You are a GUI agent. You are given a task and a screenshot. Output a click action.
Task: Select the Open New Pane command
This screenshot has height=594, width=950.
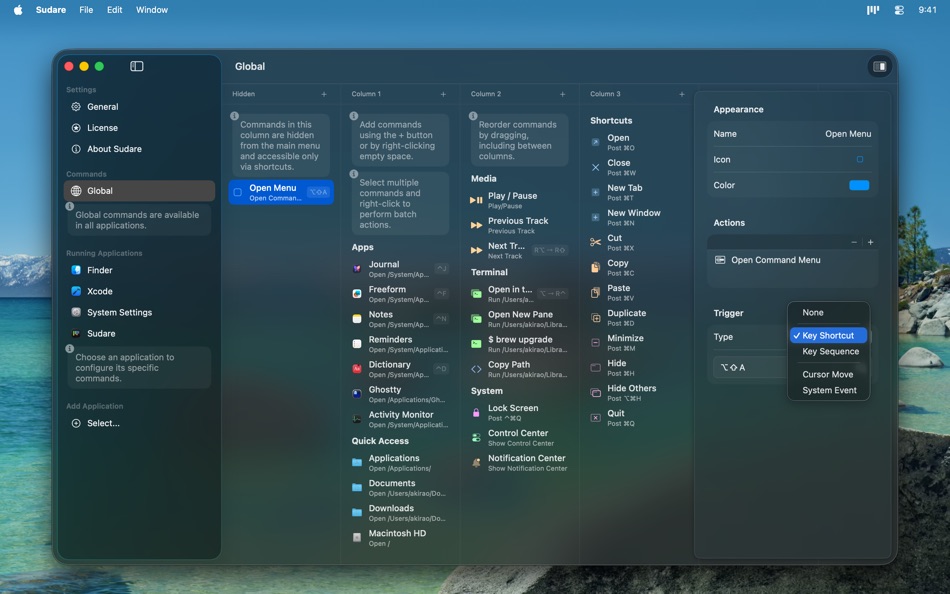[x=519, y=319]
